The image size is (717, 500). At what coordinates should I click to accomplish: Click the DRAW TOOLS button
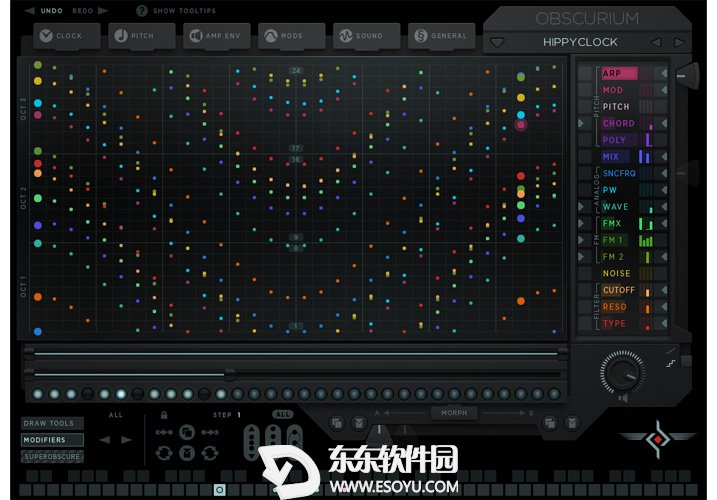(x=52, y=423)
